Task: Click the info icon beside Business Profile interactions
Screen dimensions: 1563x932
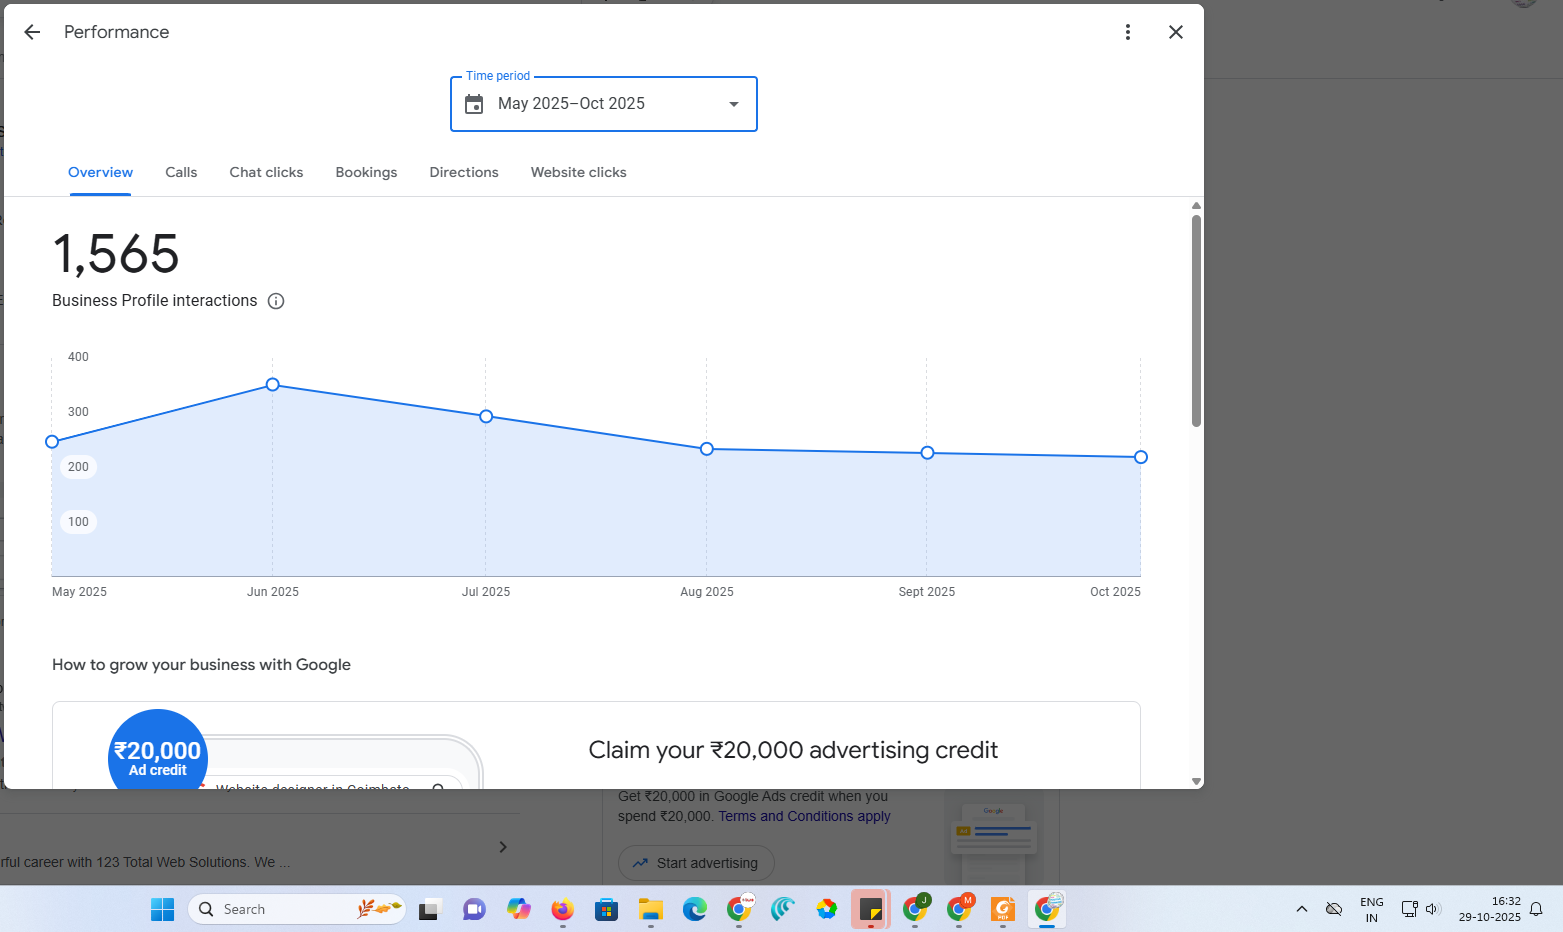Action: 276,301
